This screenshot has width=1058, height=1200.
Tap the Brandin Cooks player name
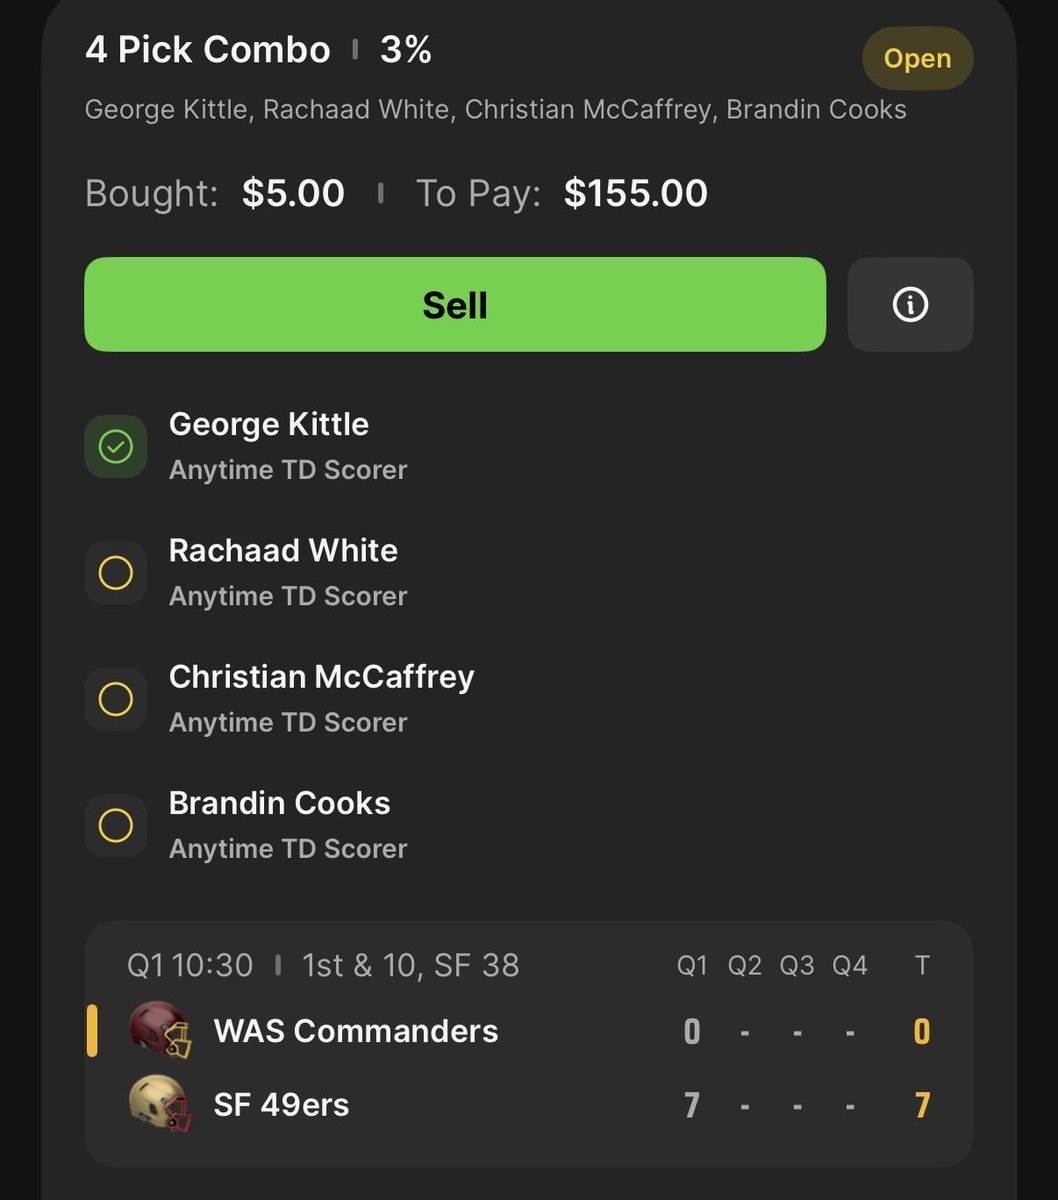tap(279, 803)
